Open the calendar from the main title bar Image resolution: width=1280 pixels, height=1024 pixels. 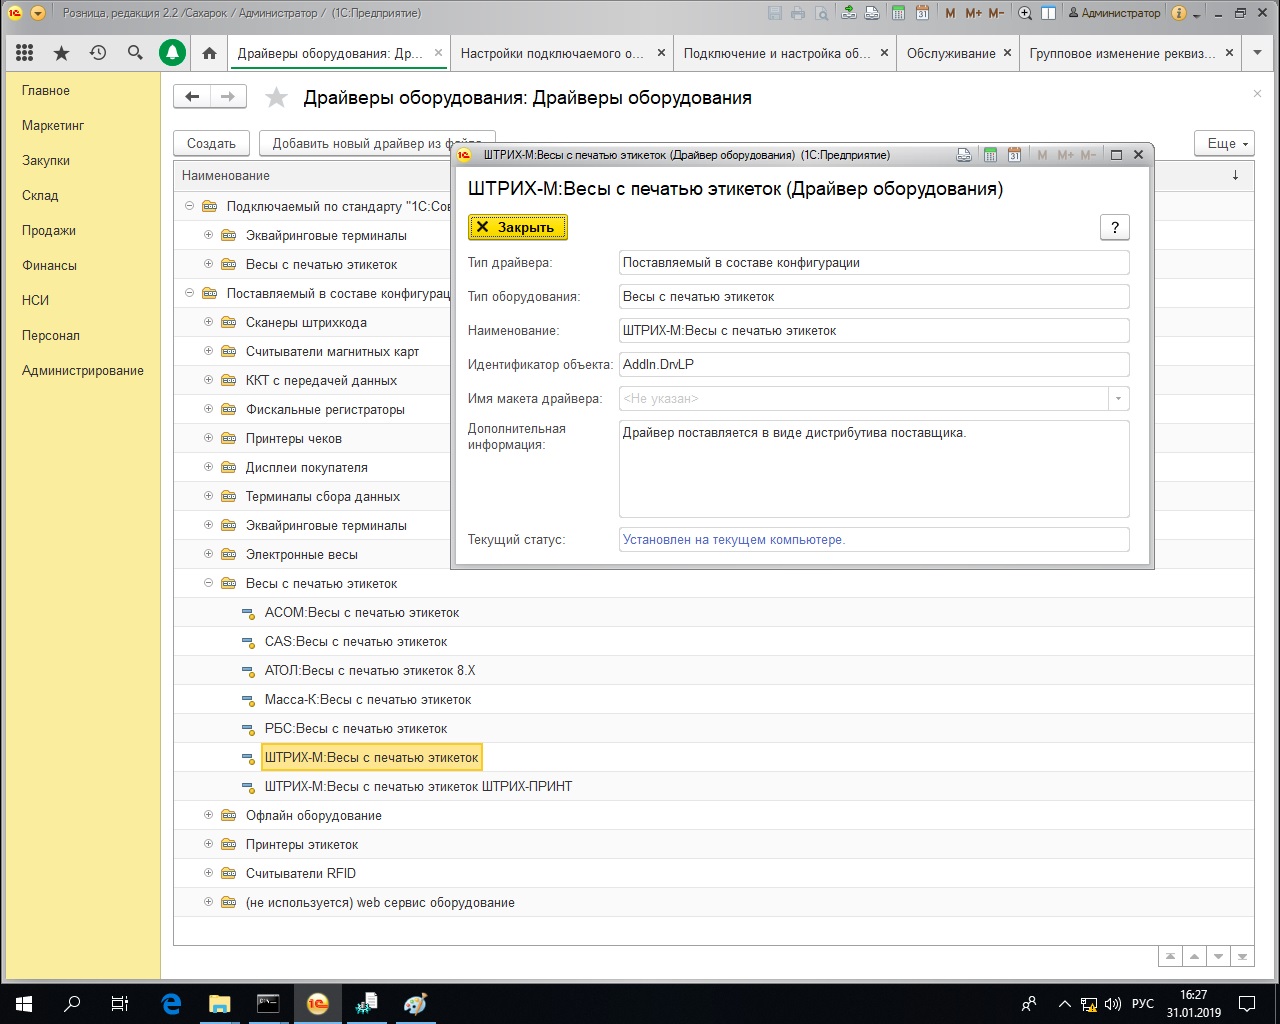[x=922, y=14]
